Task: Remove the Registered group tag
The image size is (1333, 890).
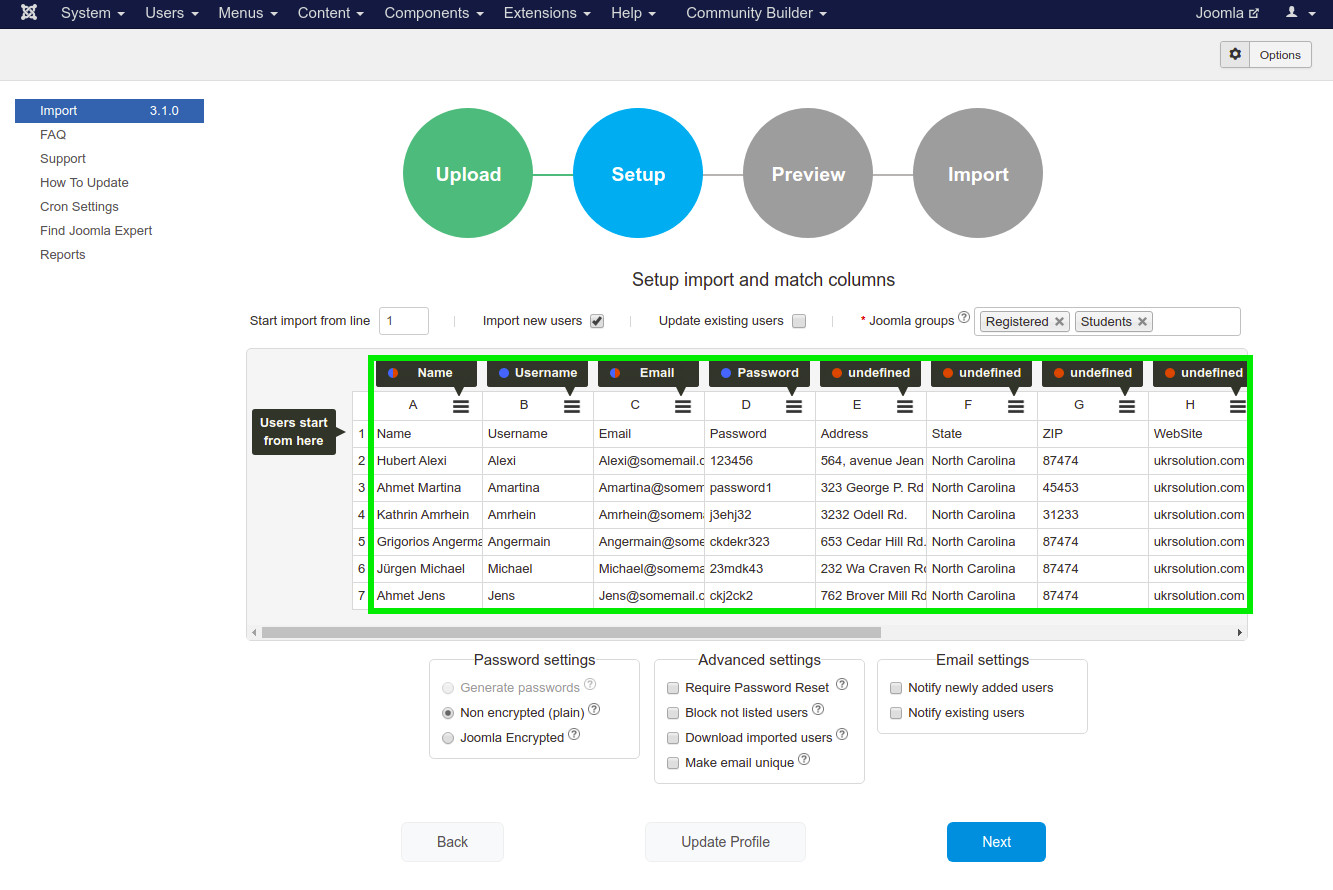Action: tap(1059, 322)
